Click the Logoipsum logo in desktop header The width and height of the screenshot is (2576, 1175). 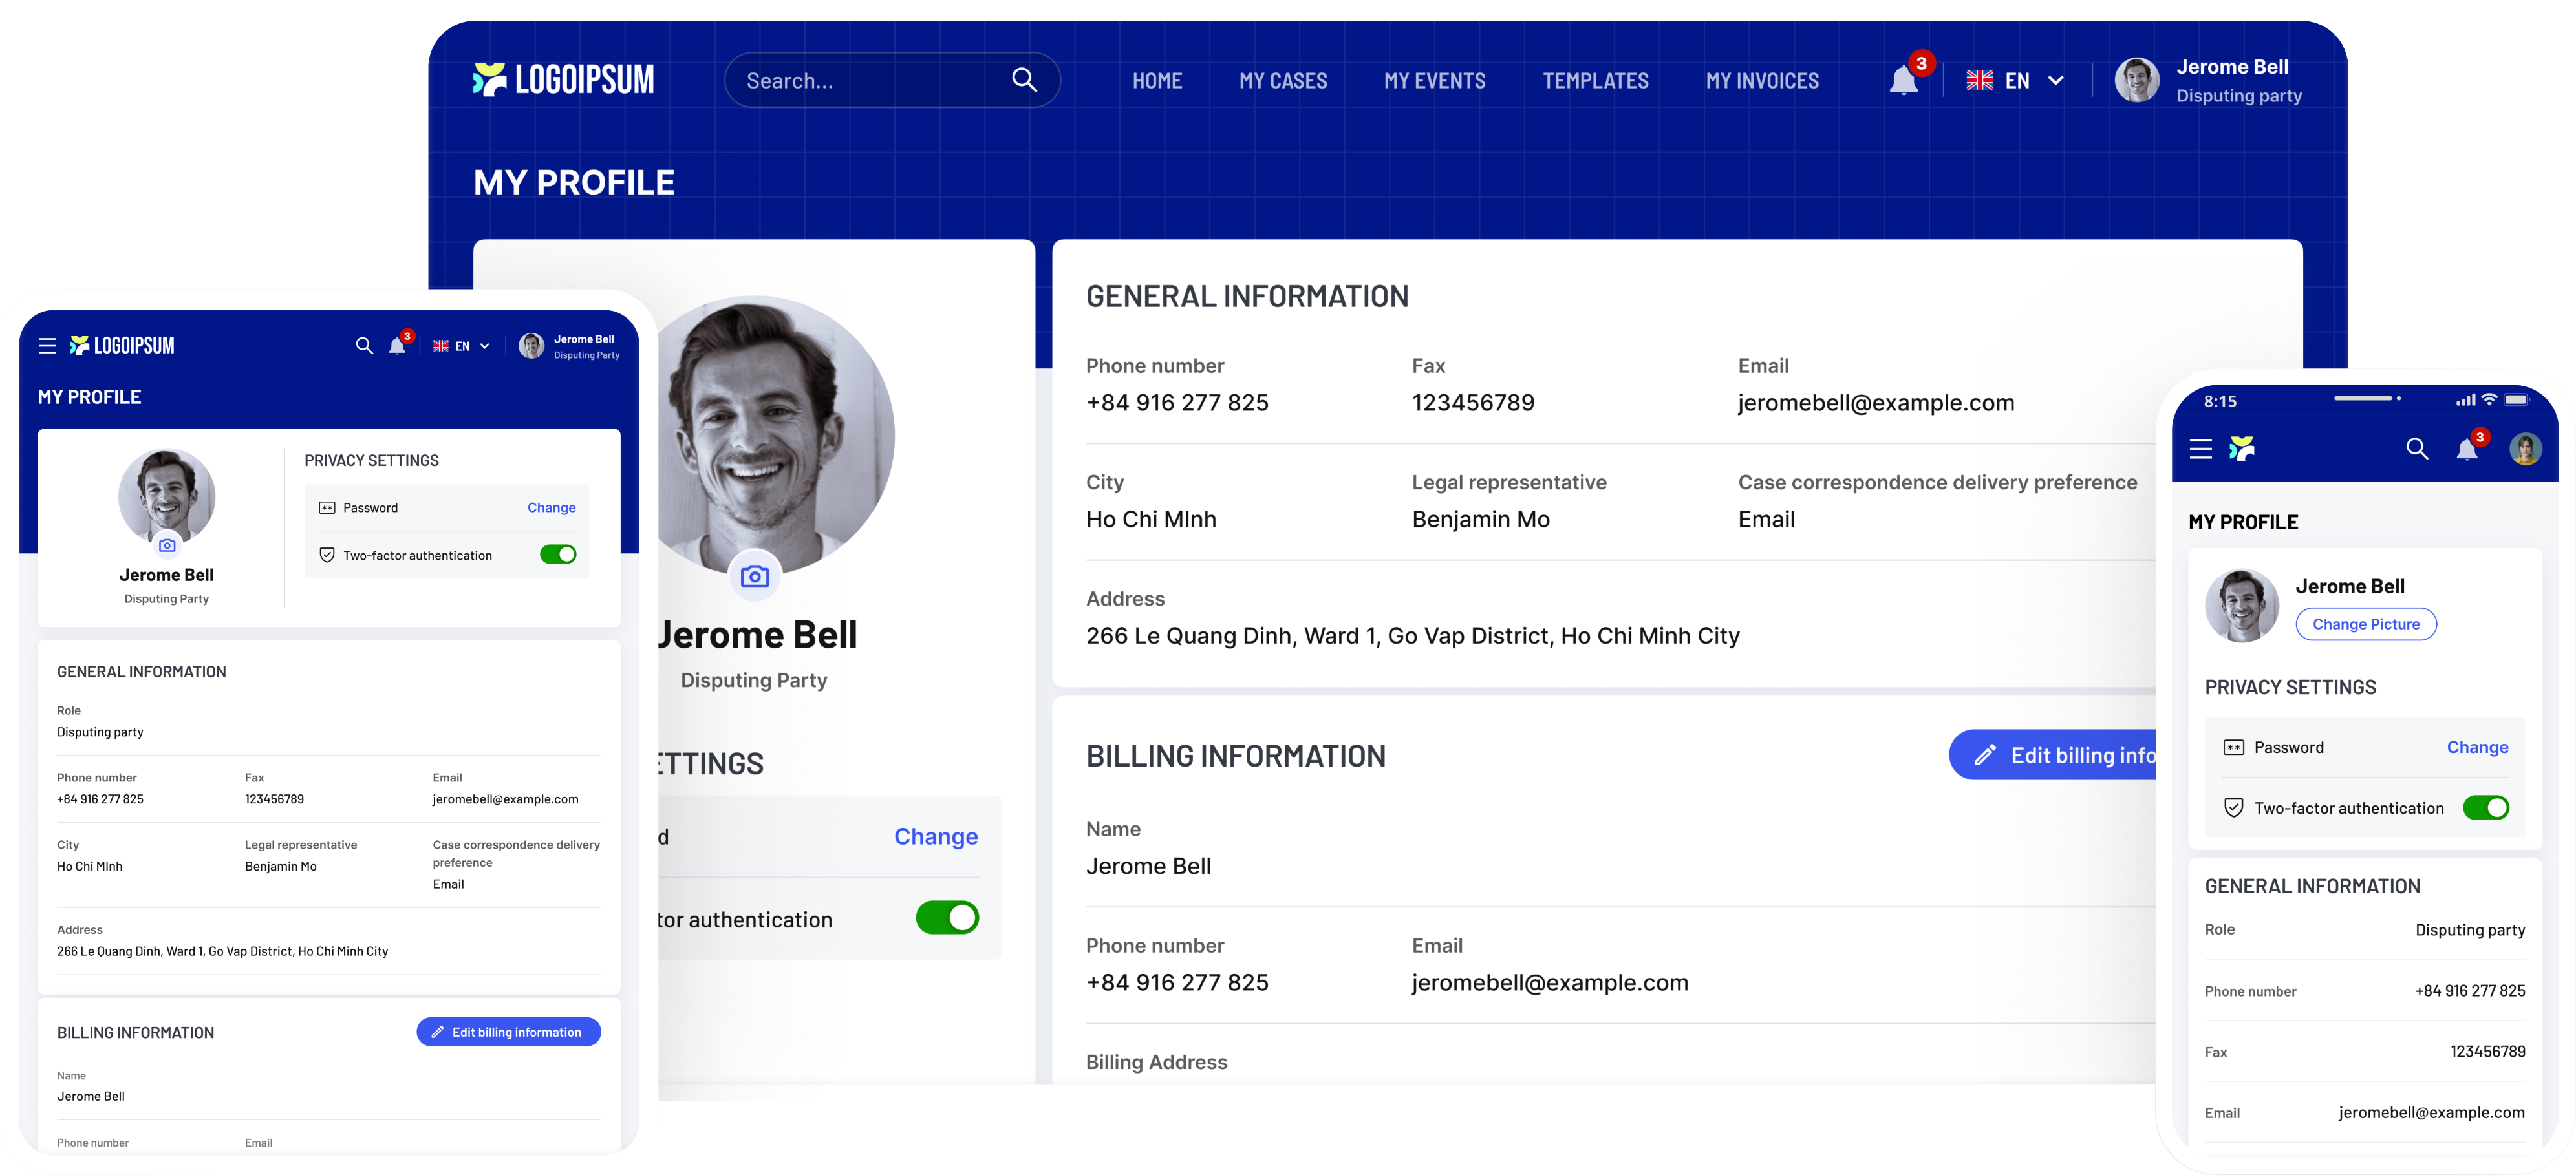pos(564,80)
